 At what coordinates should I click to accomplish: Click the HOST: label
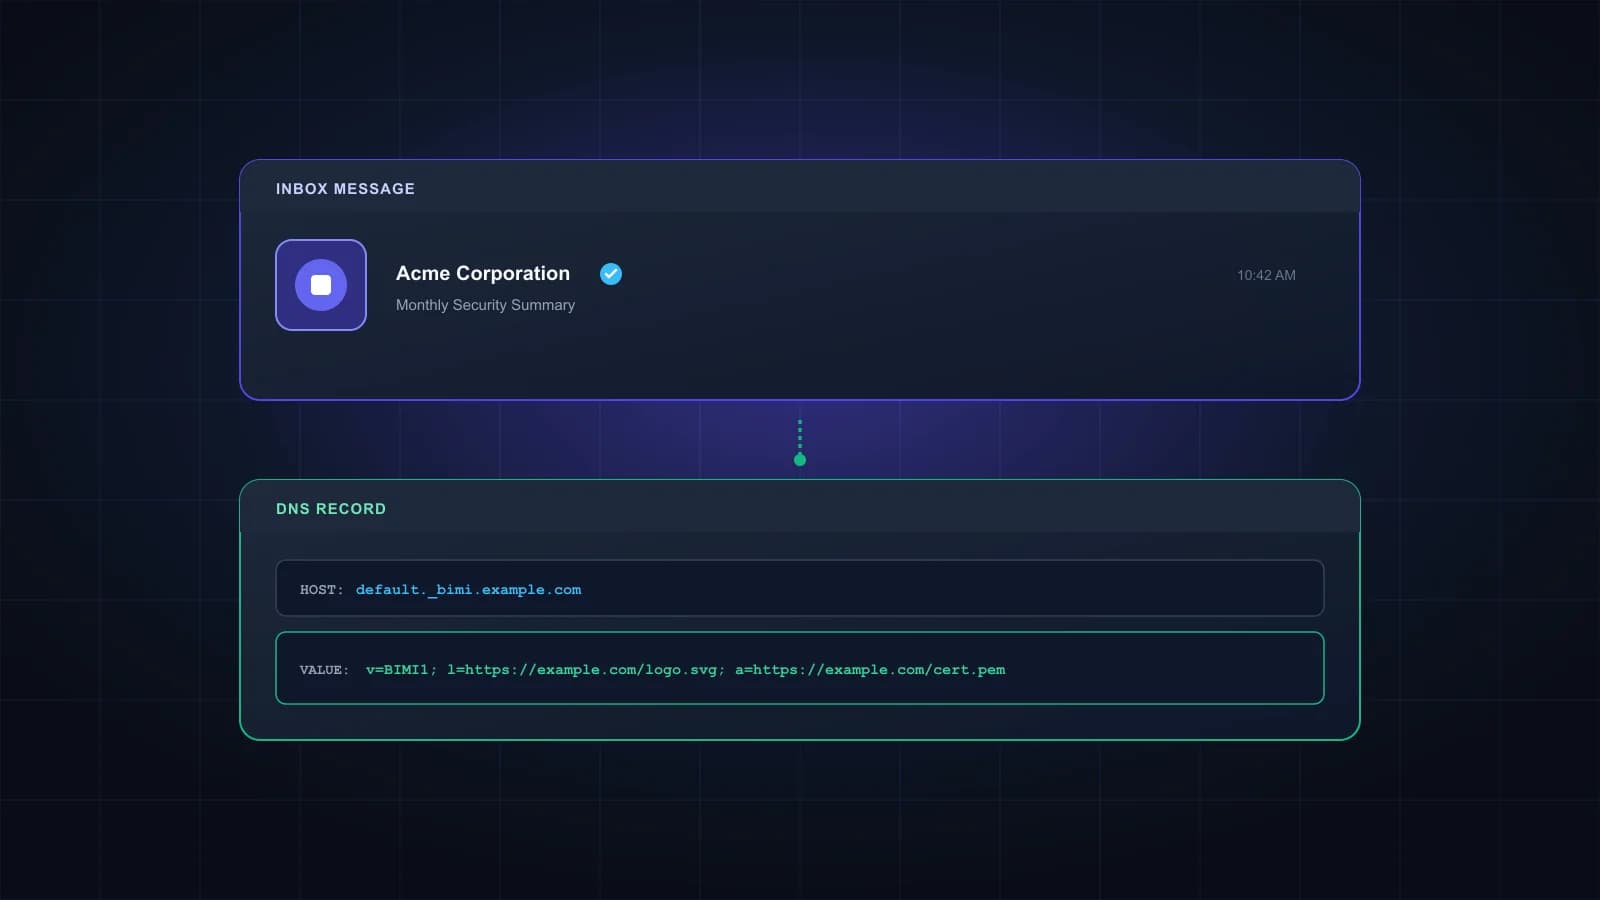coord(321,590)
